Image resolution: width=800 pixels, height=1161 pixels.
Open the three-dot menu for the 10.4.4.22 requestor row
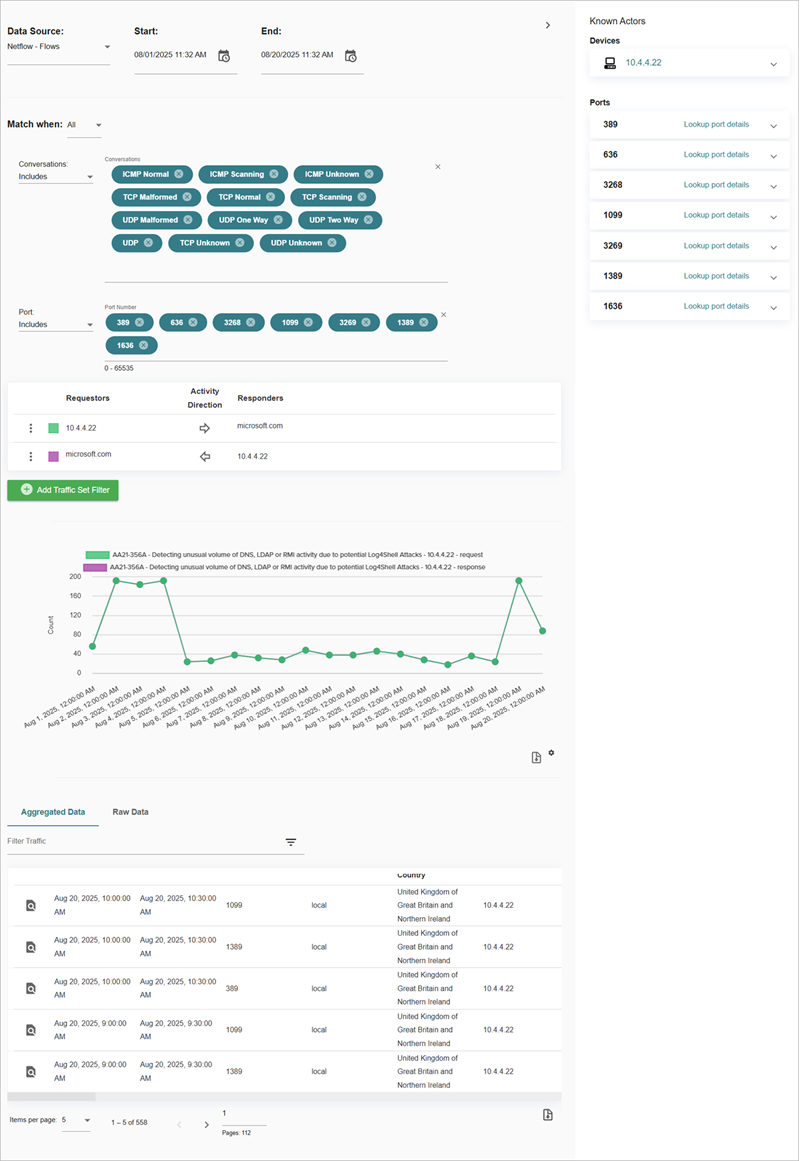[x=30, y=427]
